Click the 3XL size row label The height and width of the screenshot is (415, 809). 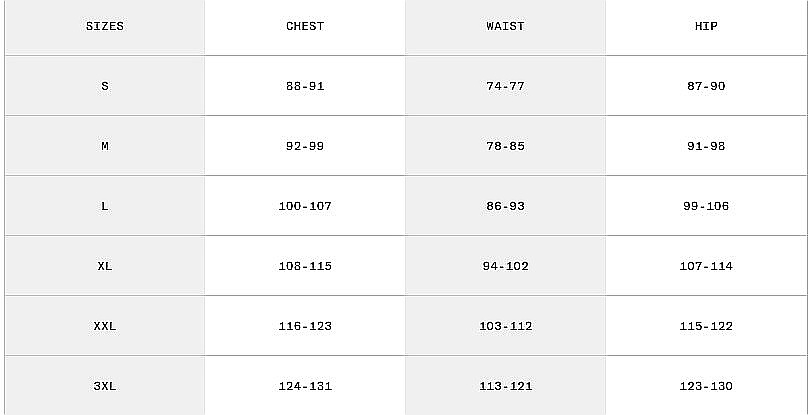105,386
